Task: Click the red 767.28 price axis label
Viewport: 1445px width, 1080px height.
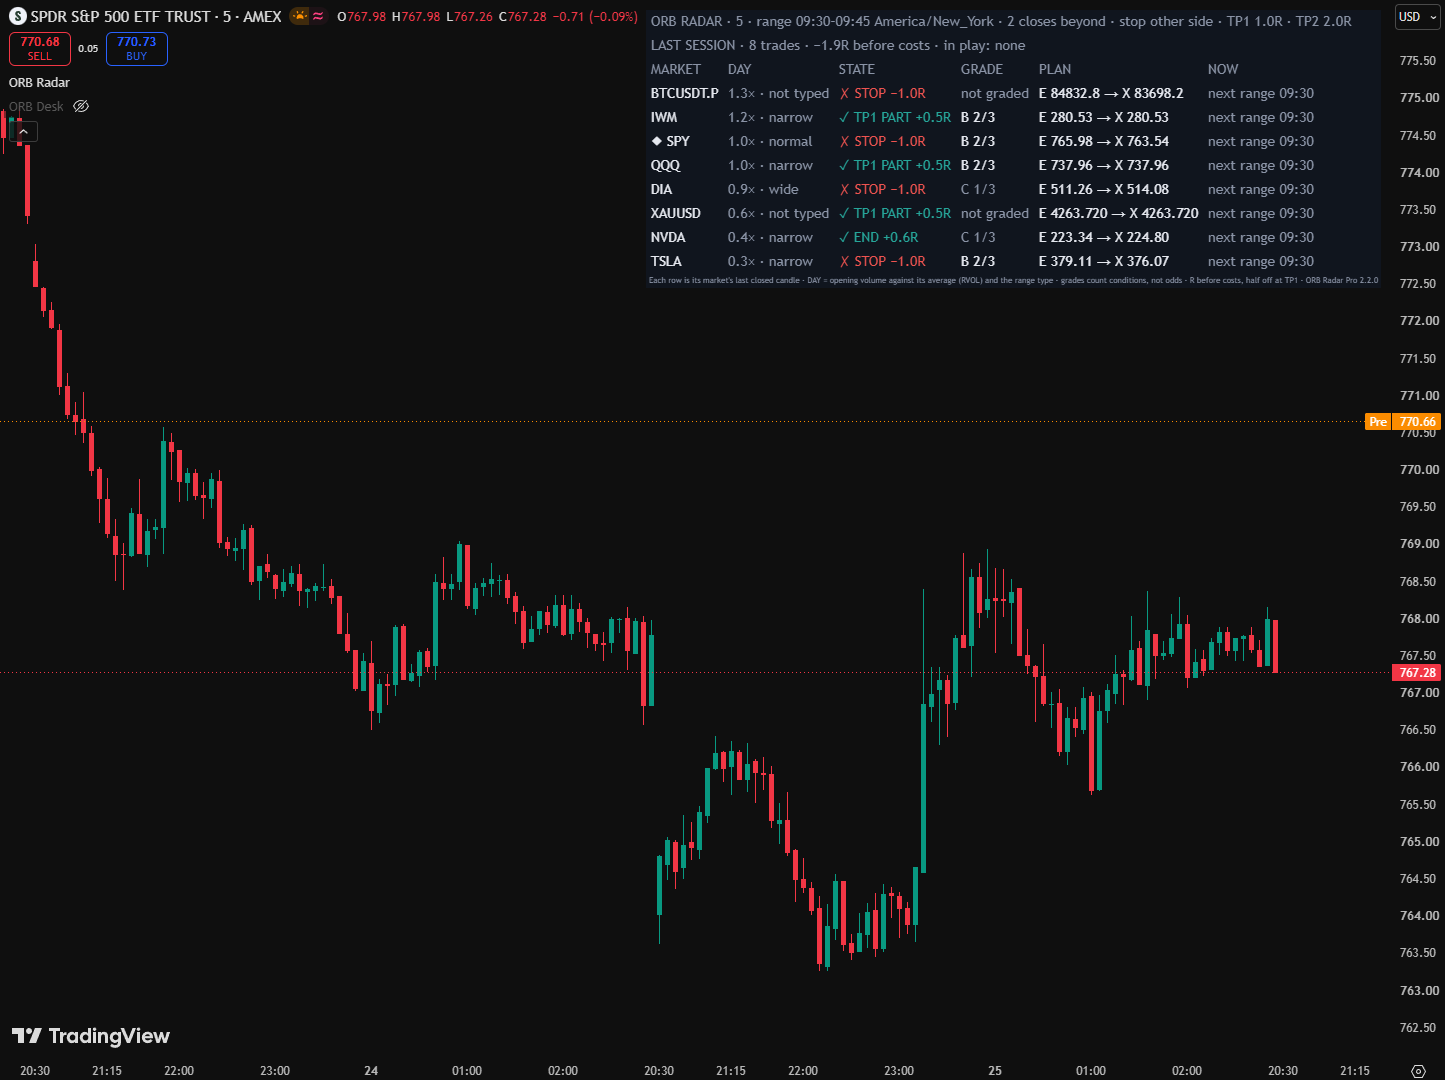Action: (x=1417, y=673)
